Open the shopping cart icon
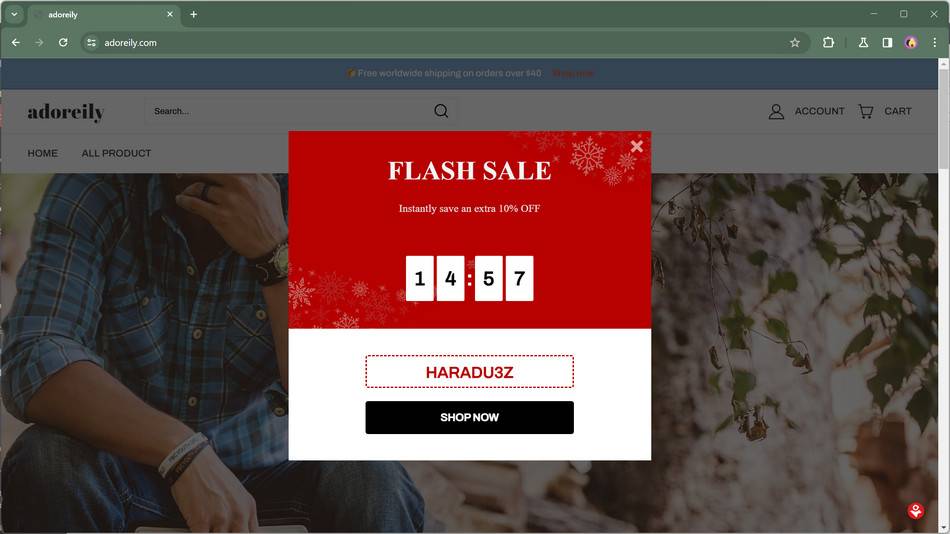The height and width of the screenshot is (534, 950). pos(866,112)
